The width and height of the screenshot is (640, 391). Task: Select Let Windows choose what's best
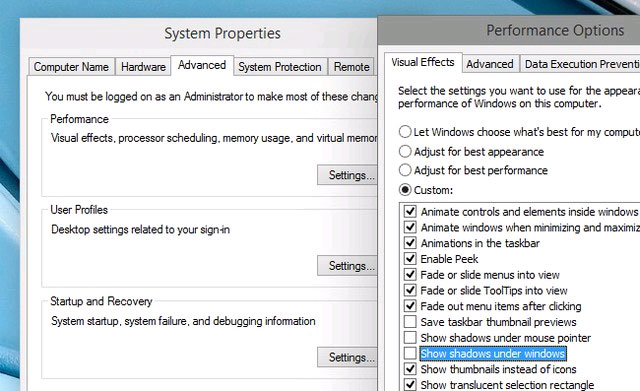(x=405, y=131)
